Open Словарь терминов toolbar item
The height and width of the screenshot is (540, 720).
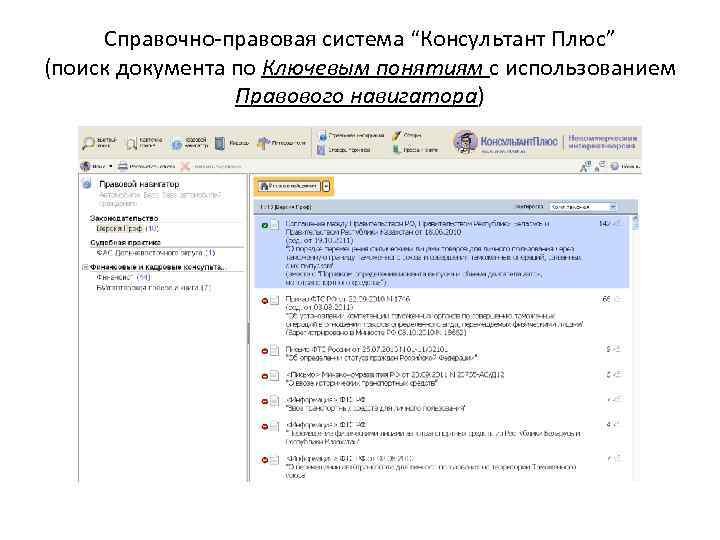(344, 150)
